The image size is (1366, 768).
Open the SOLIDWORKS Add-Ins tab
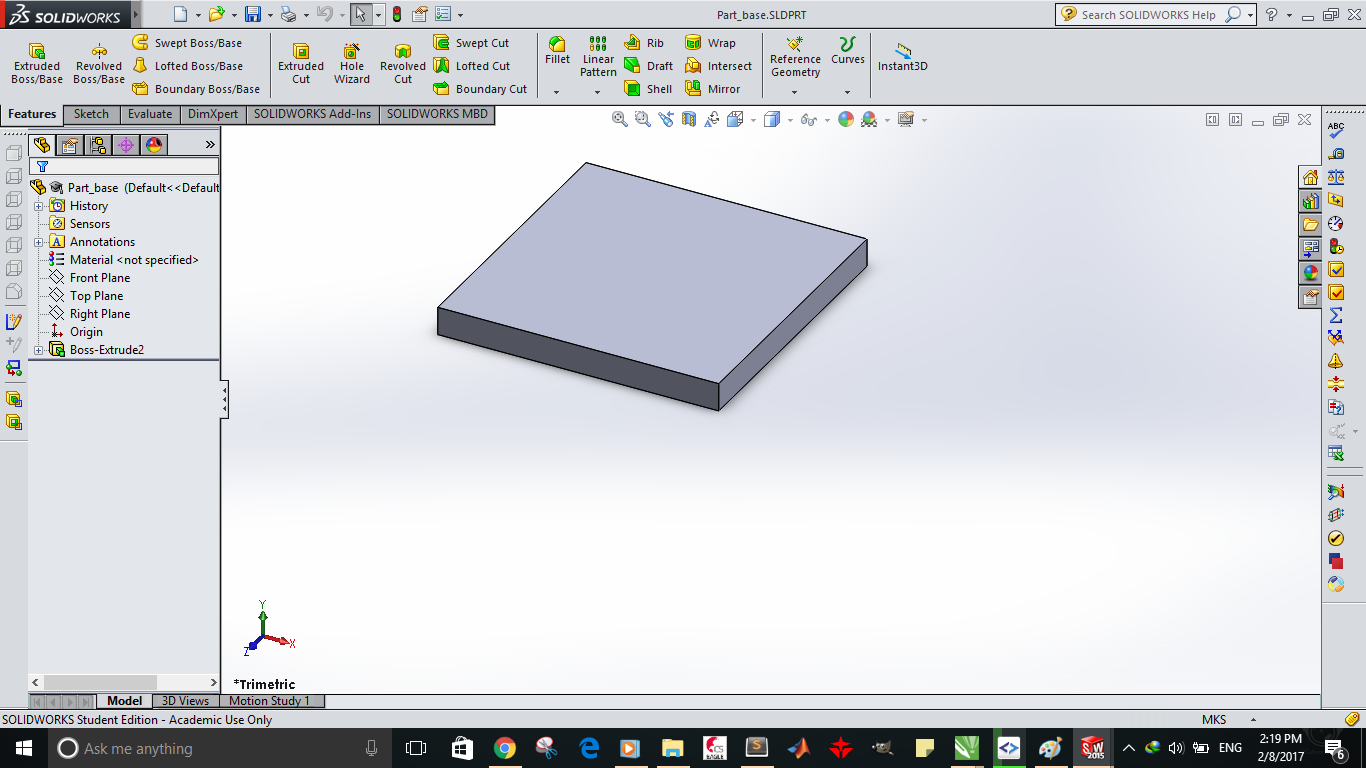pos(312,114)
